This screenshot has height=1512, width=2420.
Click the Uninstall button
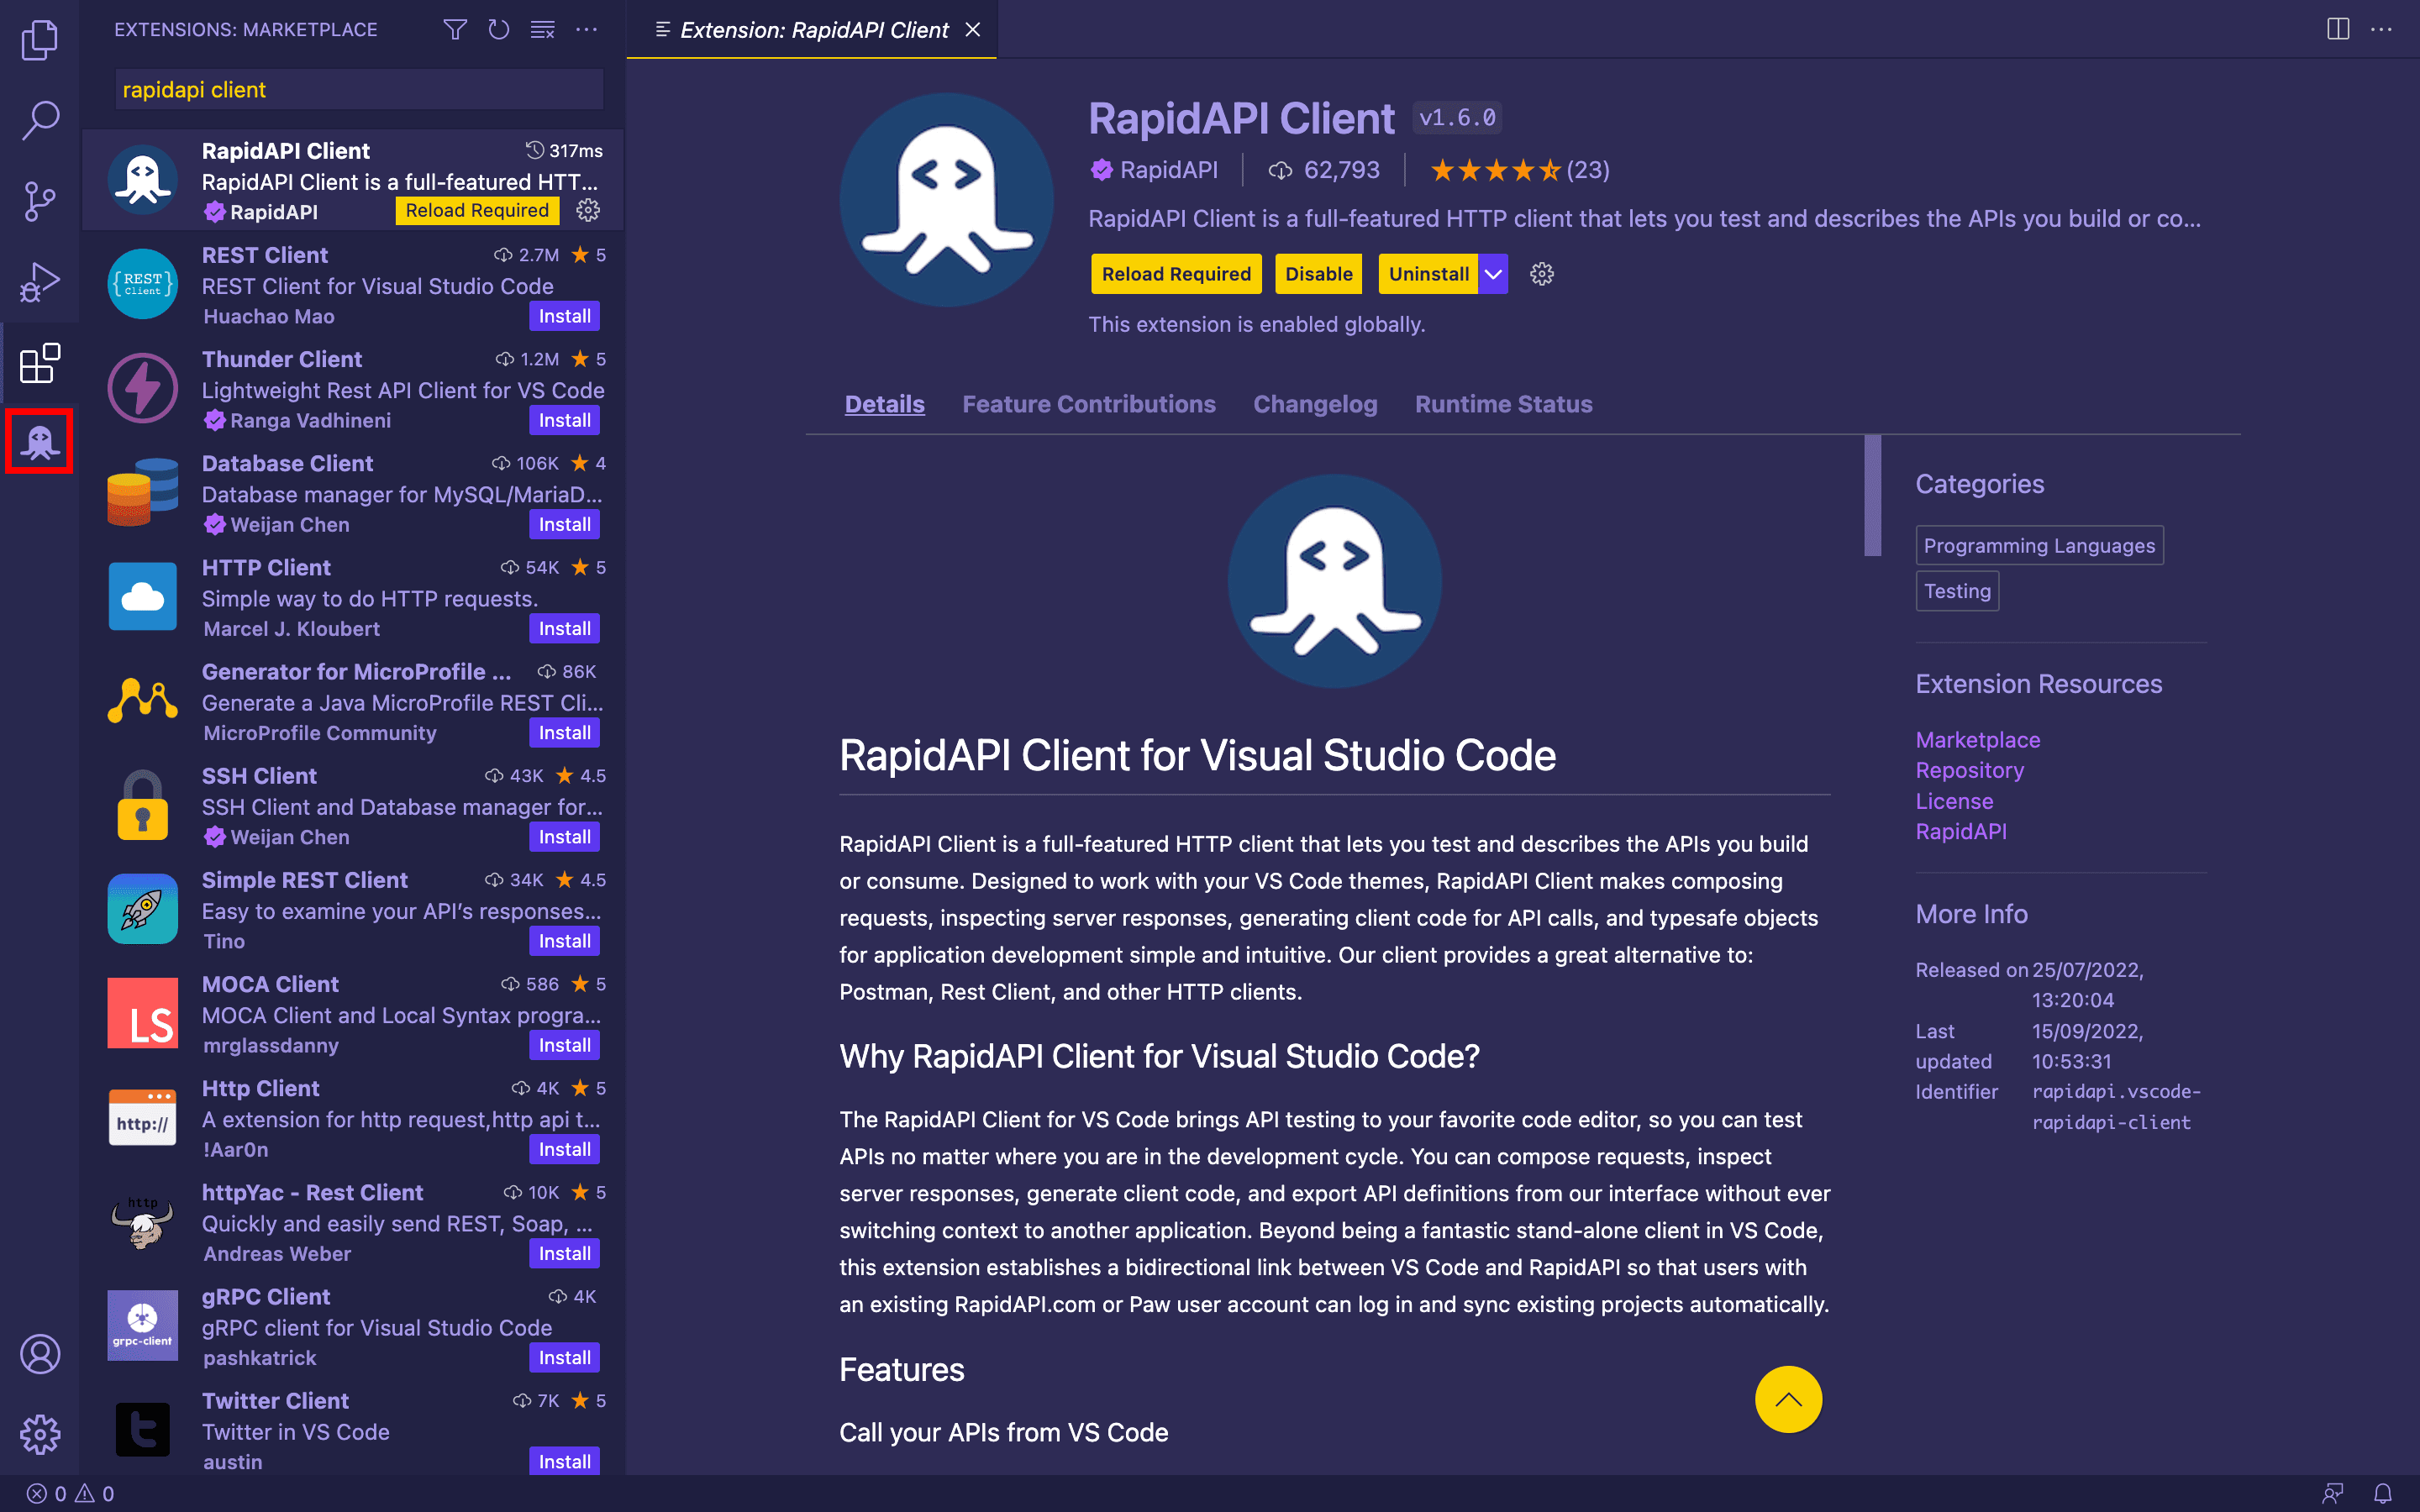1428,274
